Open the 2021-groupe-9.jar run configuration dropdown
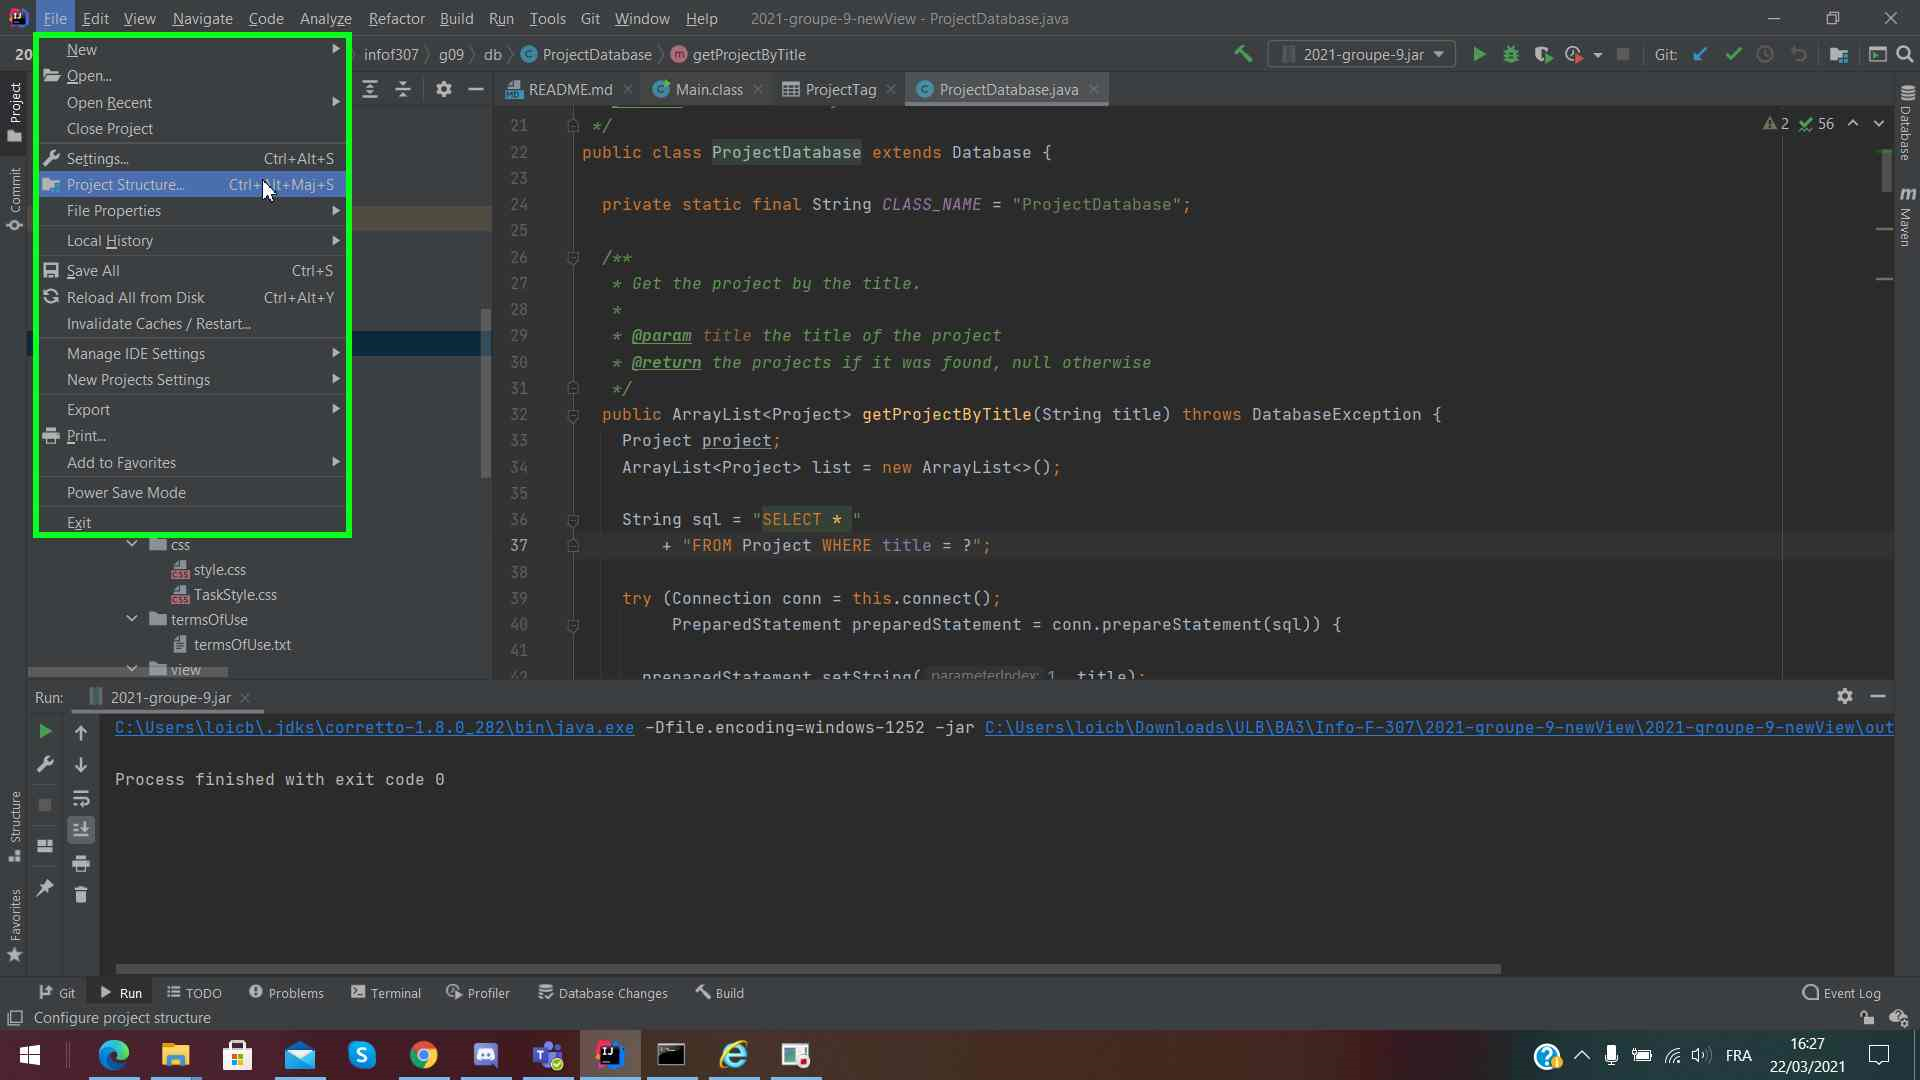Image resolution: width=1920 pixels, height=1080 pixels. tap(1362, 55)
